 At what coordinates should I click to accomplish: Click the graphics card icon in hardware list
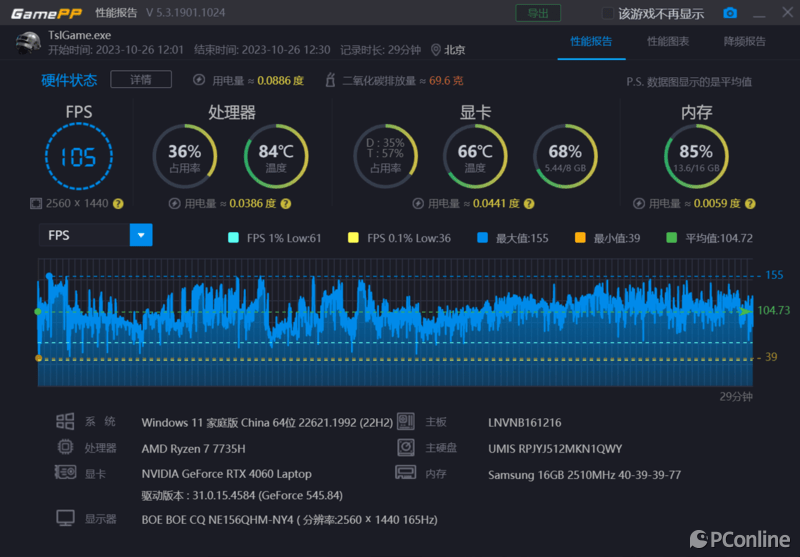tap(65, 473)
